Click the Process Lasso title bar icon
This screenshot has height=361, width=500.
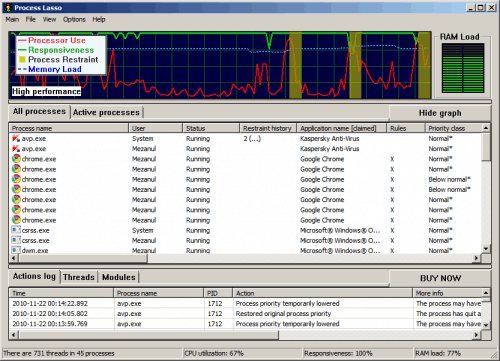(x=8, y=7)
